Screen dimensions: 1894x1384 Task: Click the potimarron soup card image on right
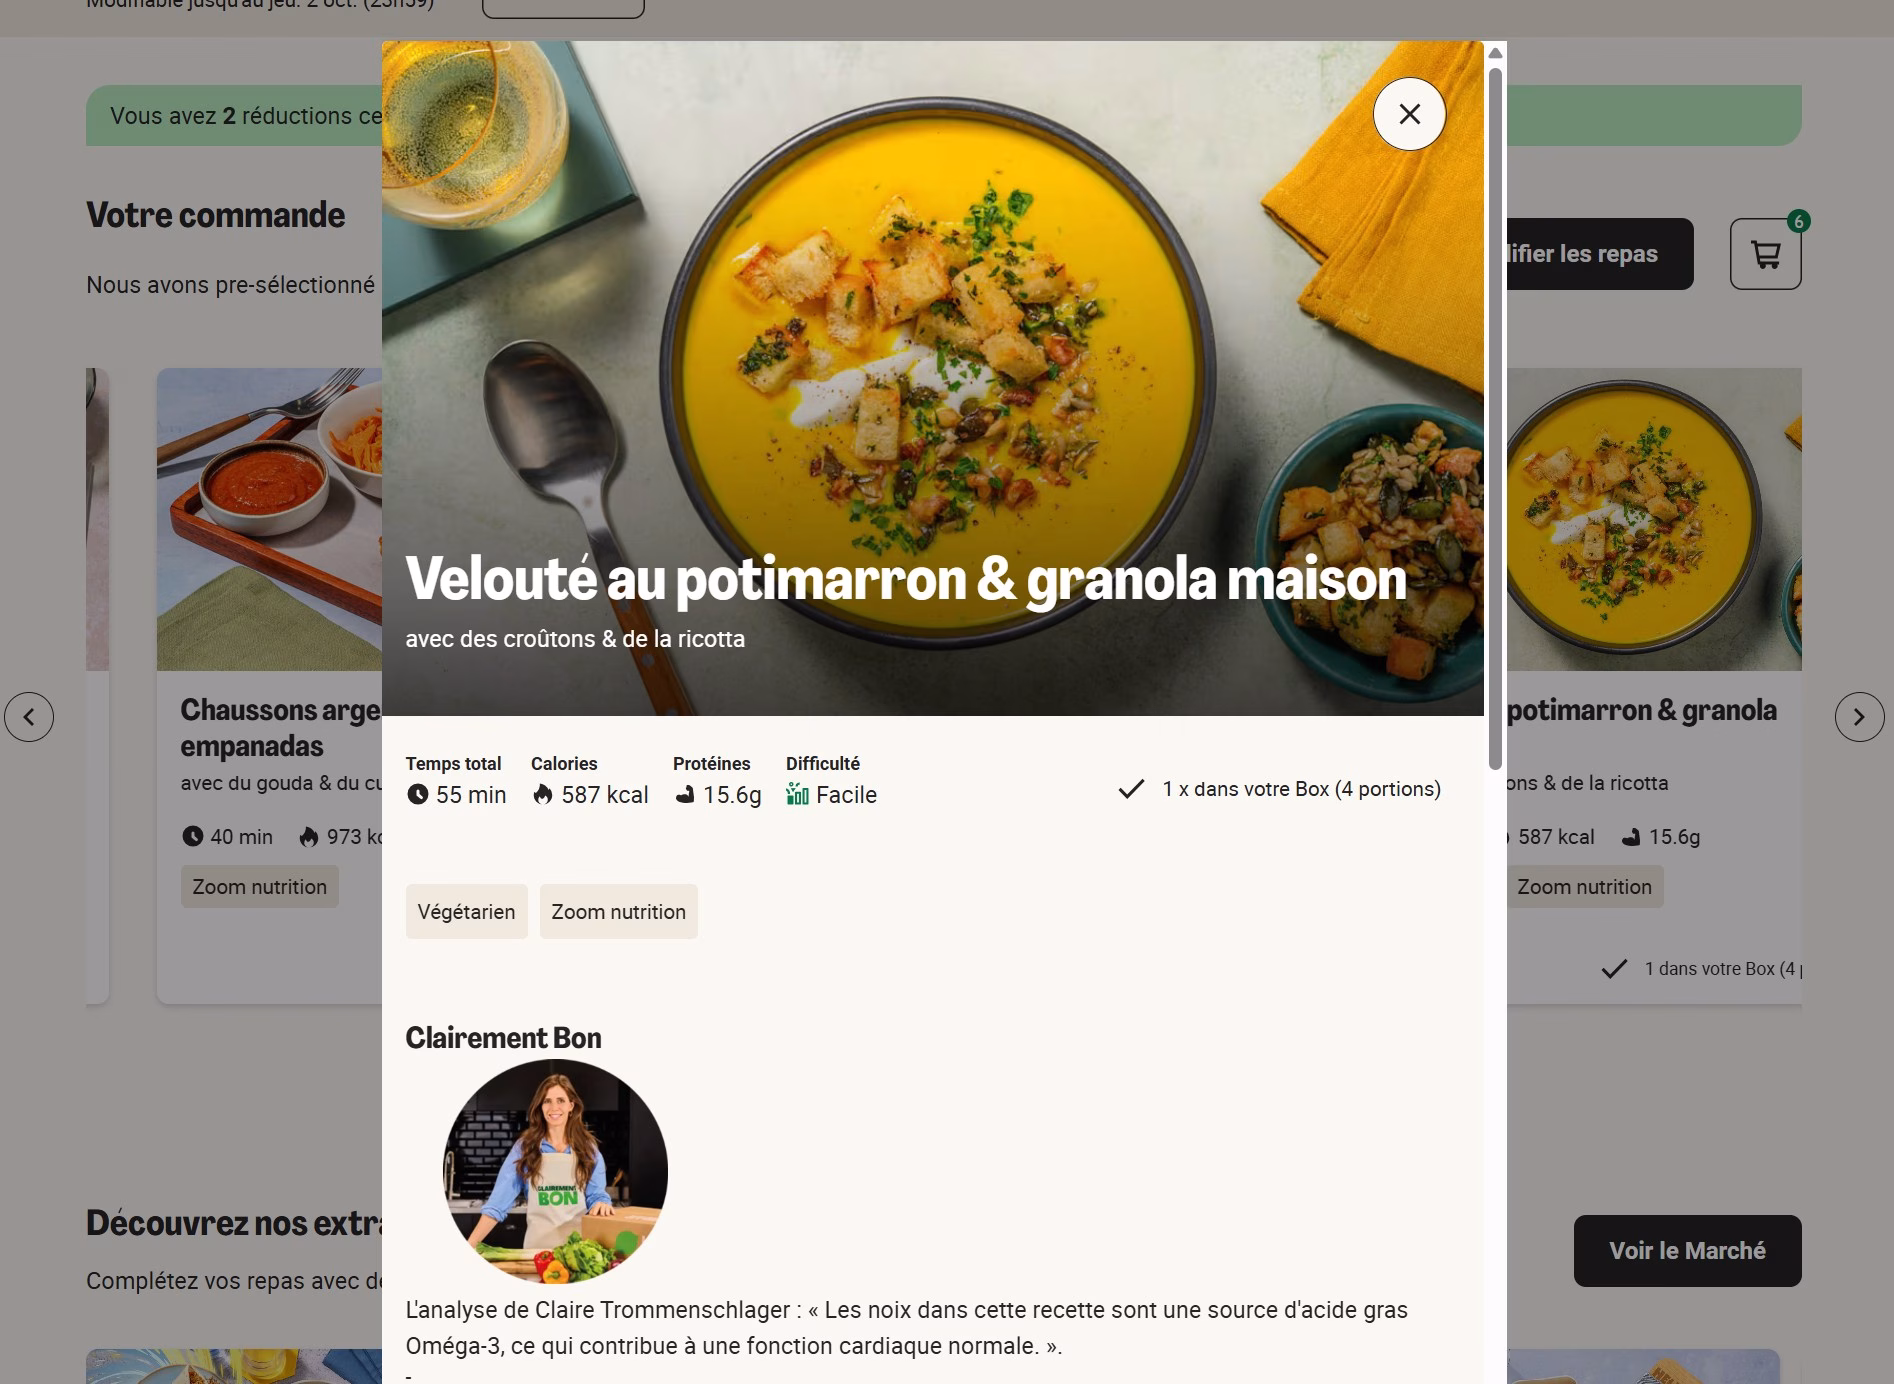1654,519
